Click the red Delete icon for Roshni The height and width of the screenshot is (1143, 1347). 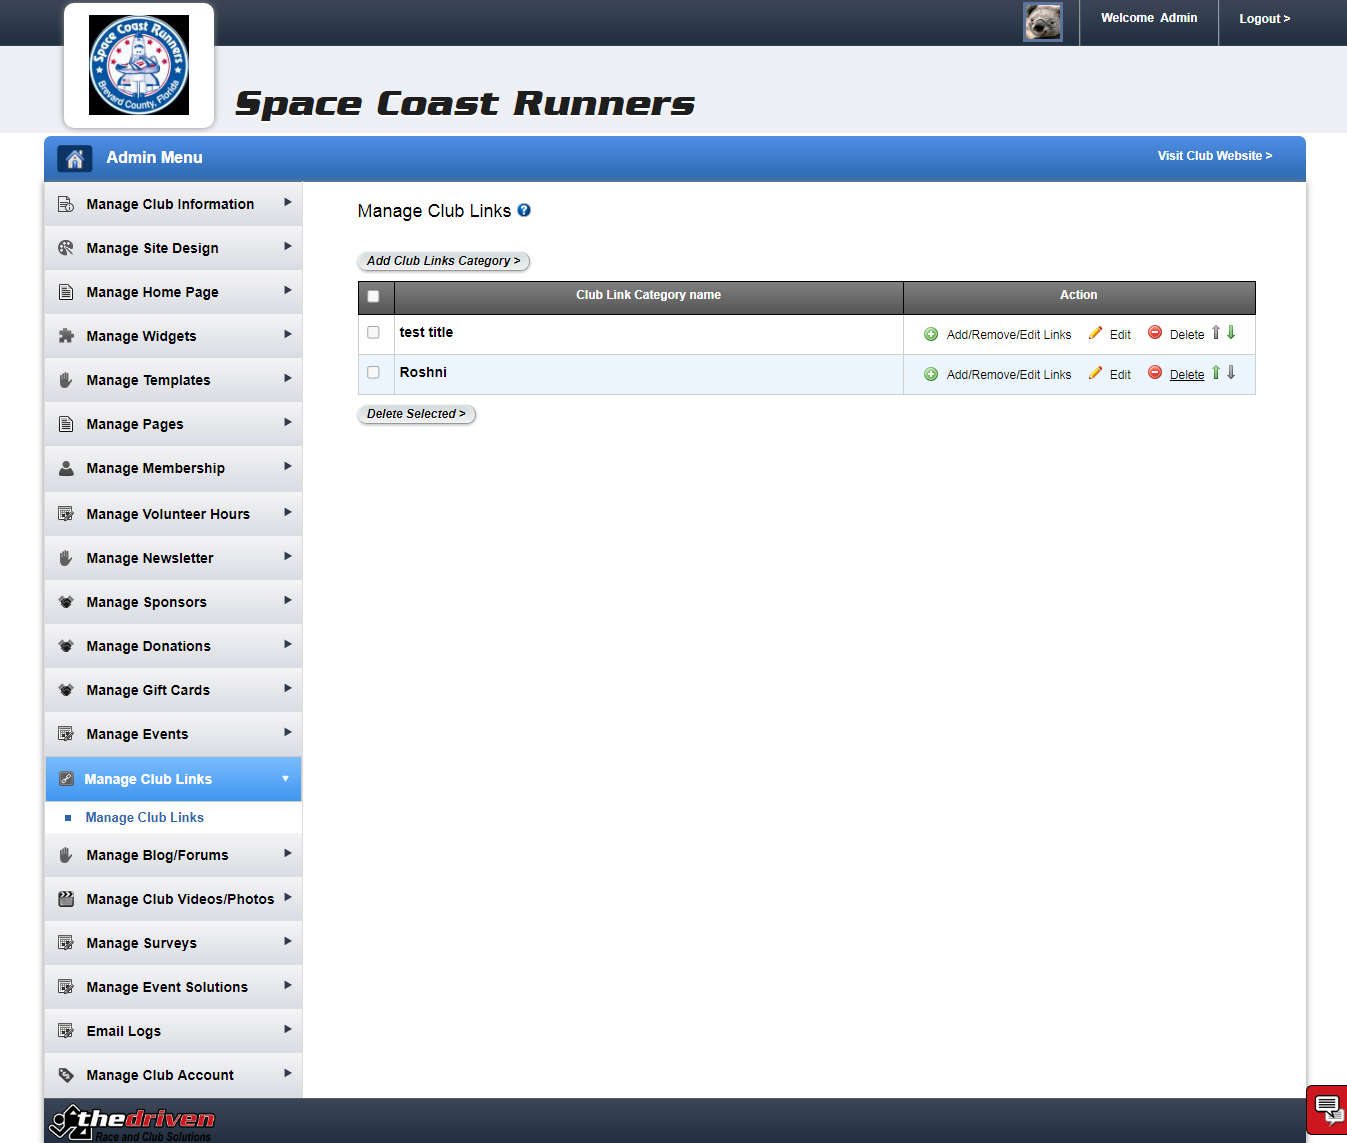1155,373
